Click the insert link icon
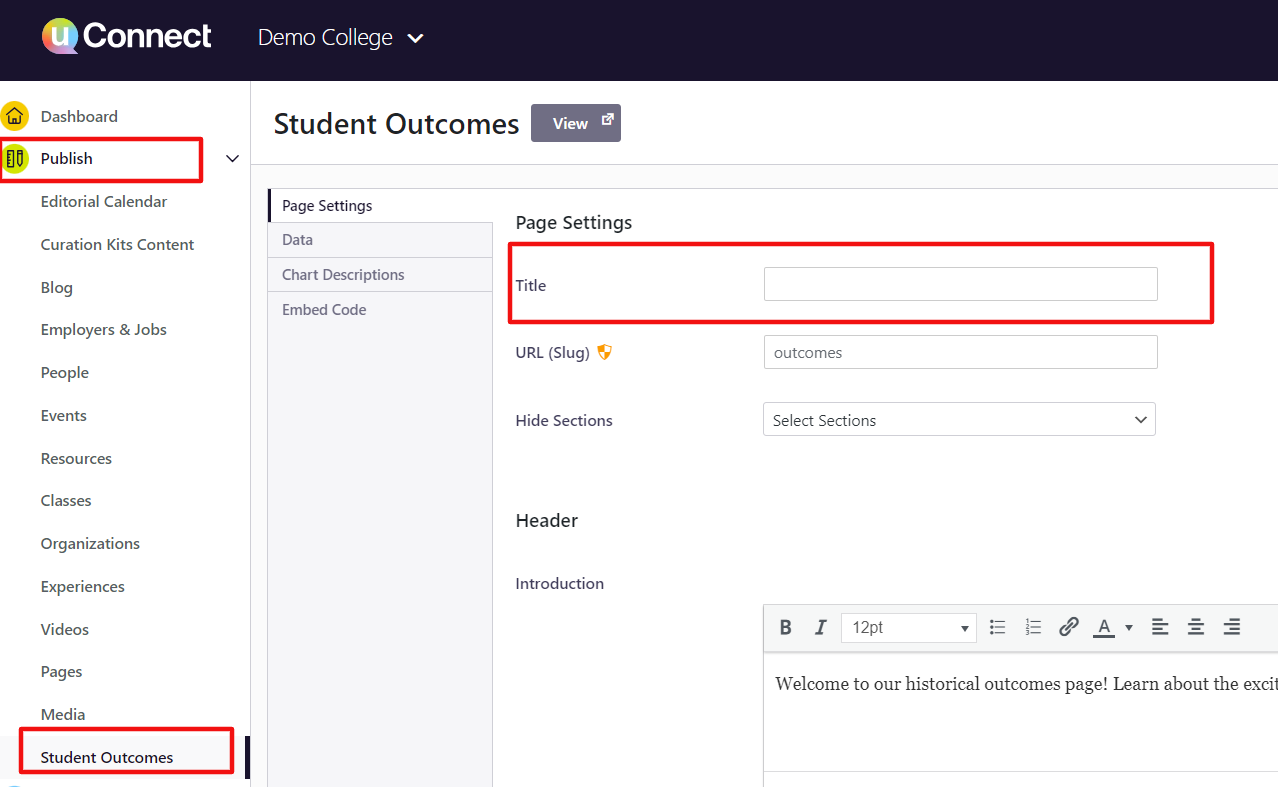 click(1068, 627)
